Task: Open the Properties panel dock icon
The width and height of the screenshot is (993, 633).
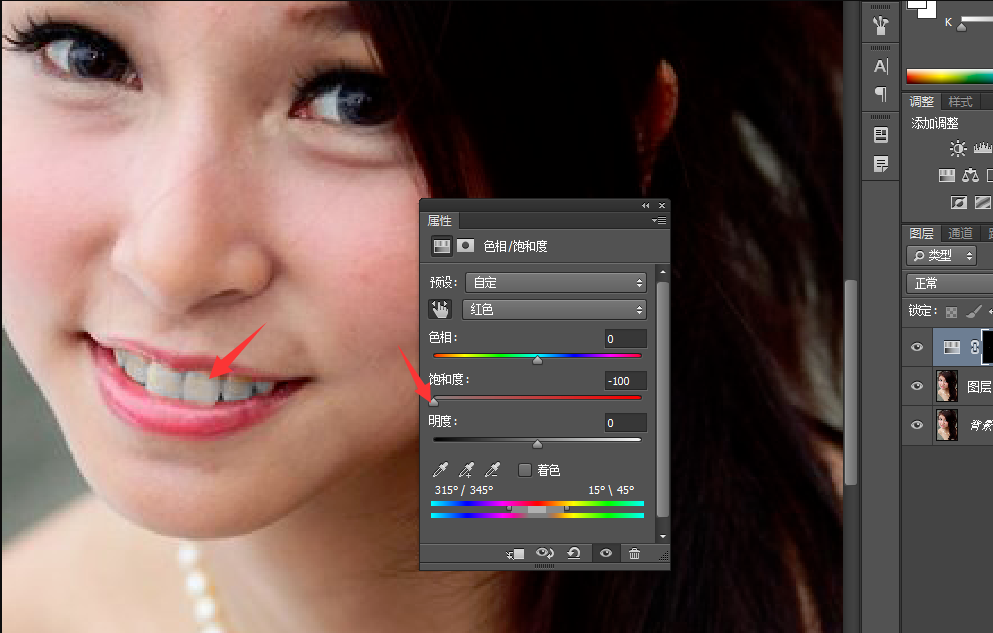Action: point(880,135)
